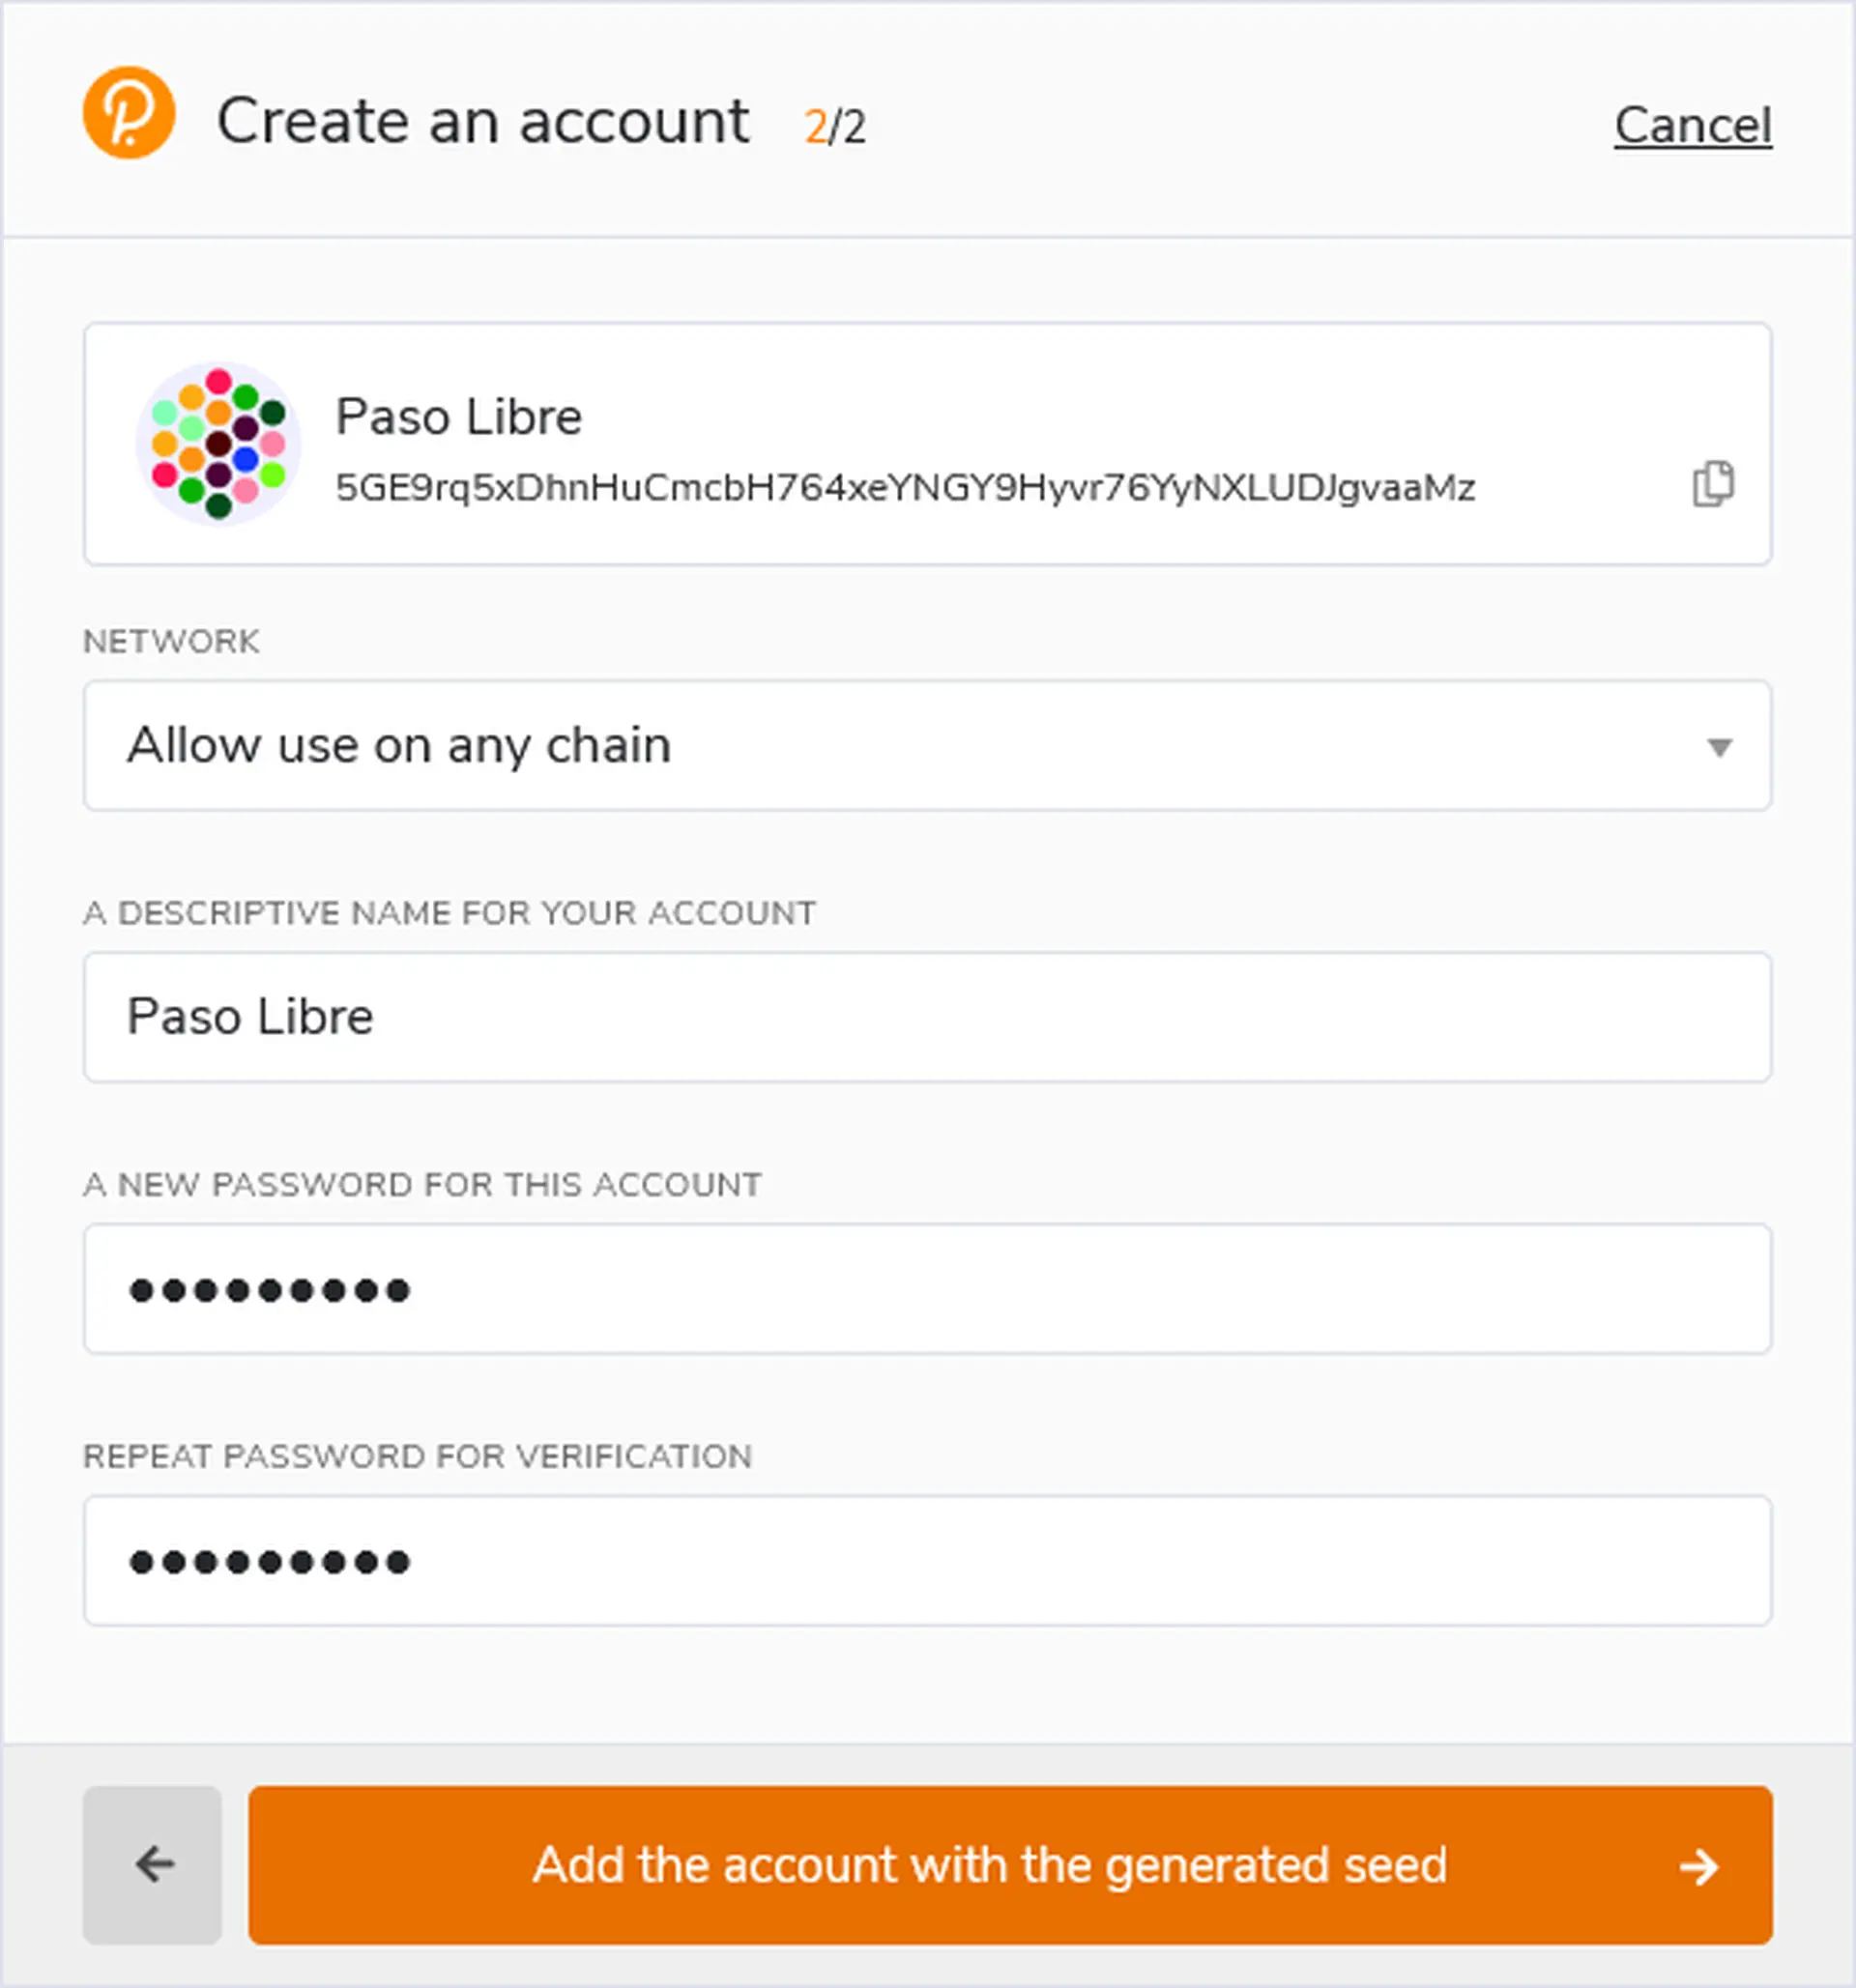Add the account with the generated seed

pyautogui.click(x=988, y=1865)
